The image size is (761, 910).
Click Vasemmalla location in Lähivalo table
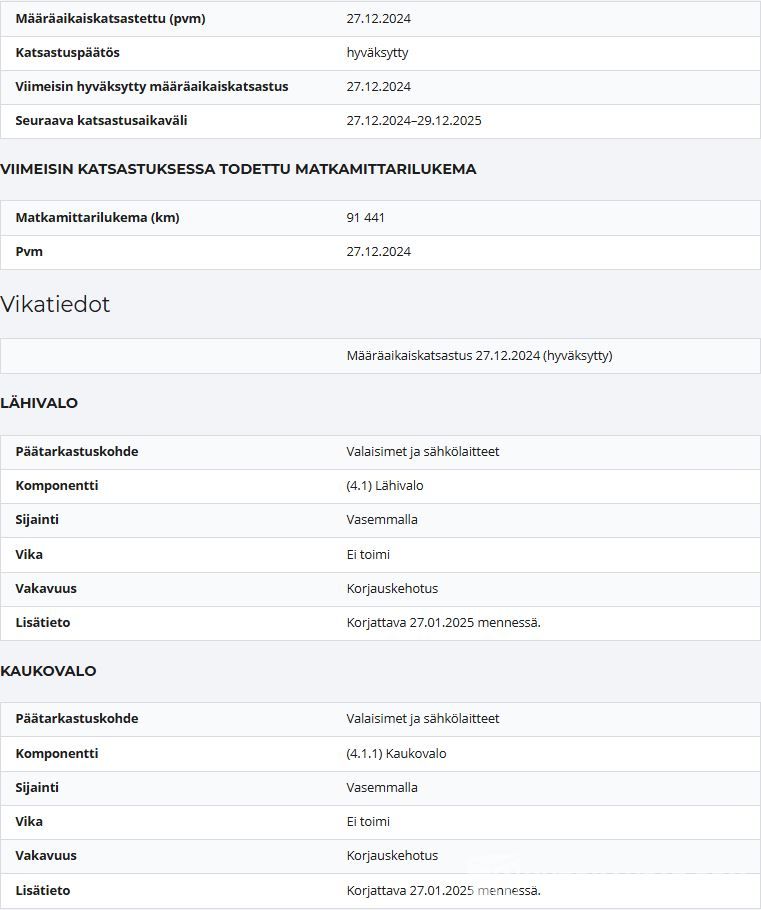pyautogui.click(x=382, y=520)
